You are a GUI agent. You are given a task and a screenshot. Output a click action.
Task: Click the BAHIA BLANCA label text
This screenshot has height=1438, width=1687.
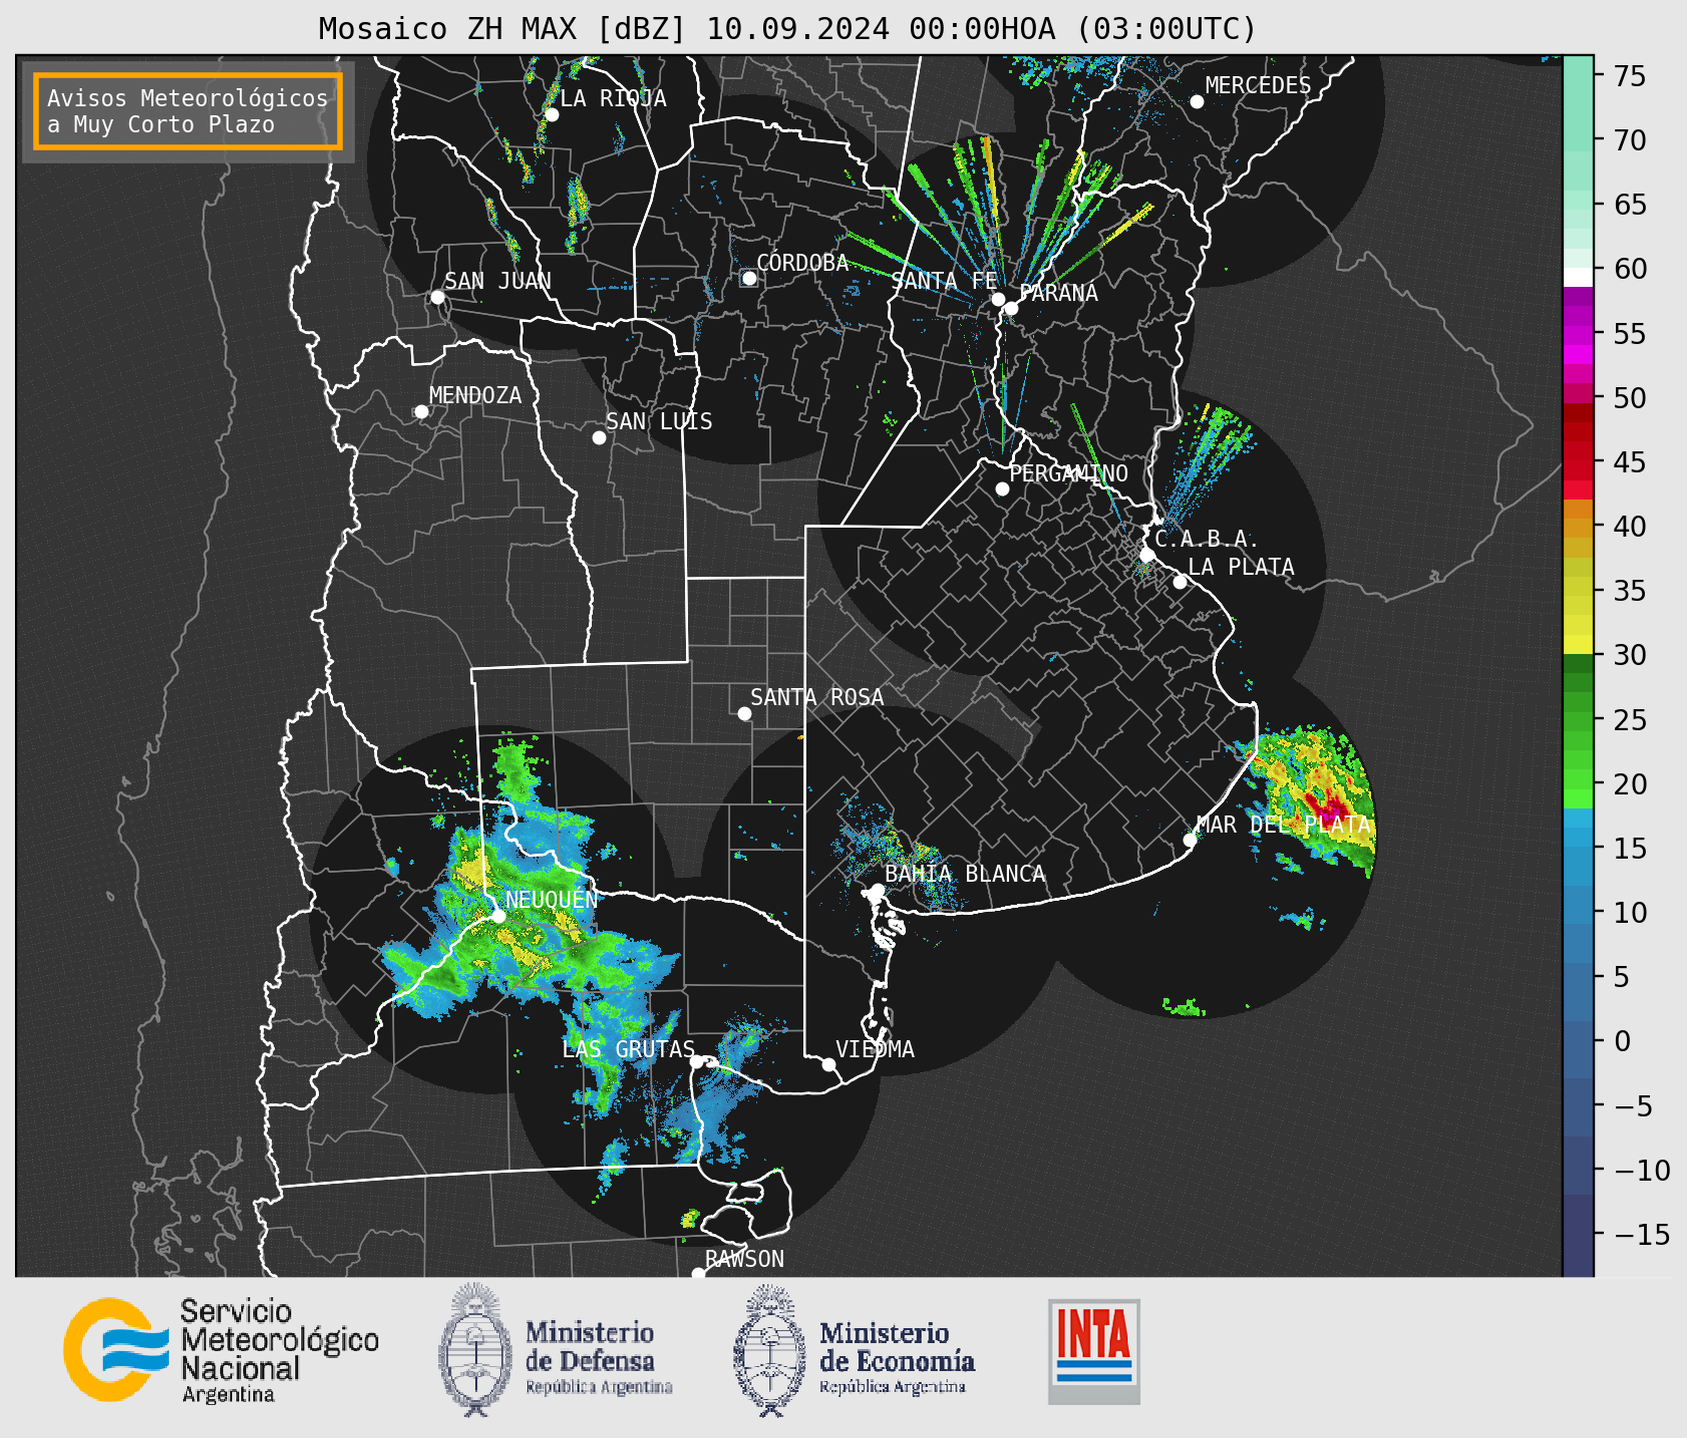pyautogui.click(x=965, y=874)
